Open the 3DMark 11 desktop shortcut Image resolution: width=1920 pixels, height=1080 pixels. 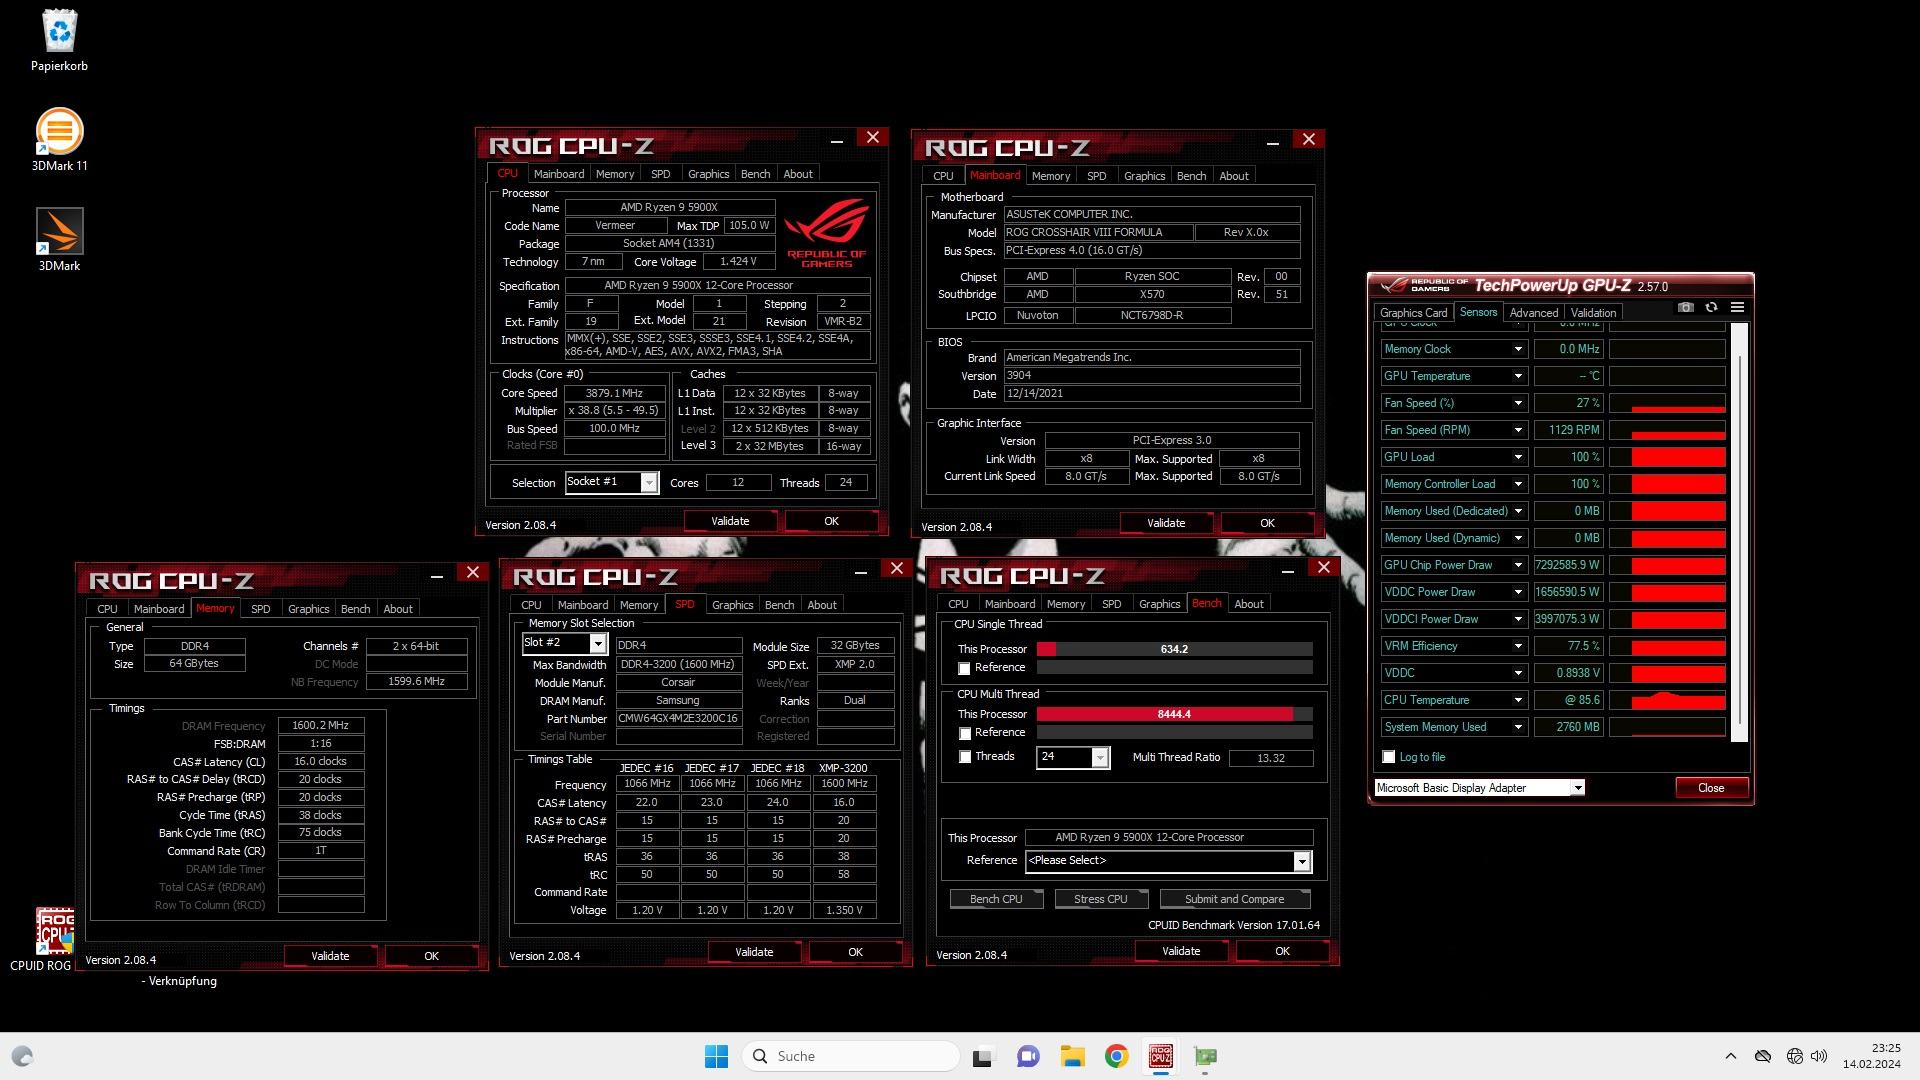point(59,131)
